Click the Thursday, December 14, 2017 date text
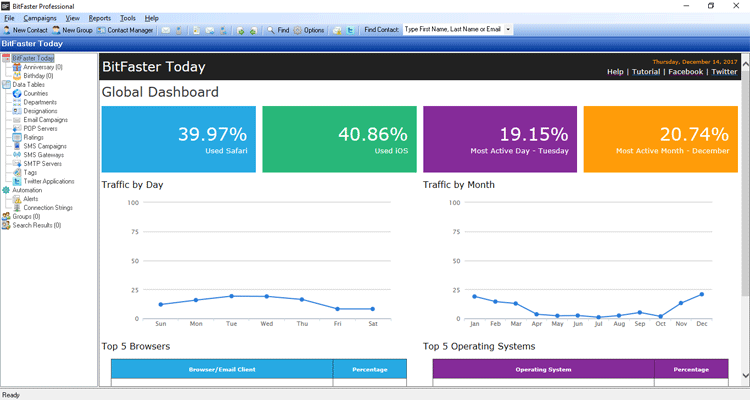This screenshot has width=750, height=400. point(695,62)
